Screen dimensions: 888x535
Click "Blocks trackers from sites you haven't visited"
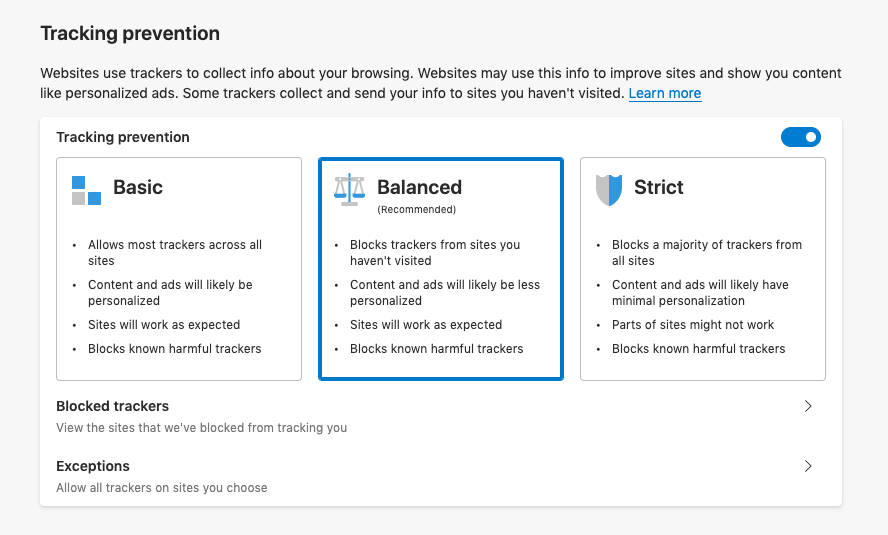(434, 252)
